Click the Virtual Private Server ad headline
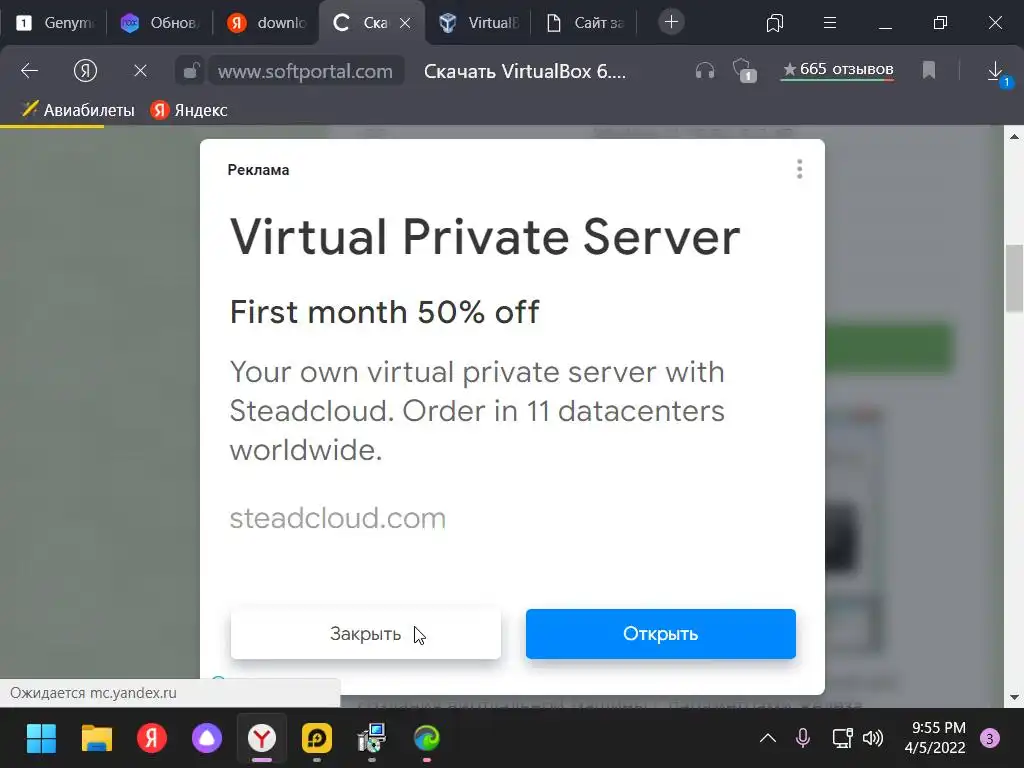The width and height of the screenshot is (1024, 768). (x=485, y=236)
